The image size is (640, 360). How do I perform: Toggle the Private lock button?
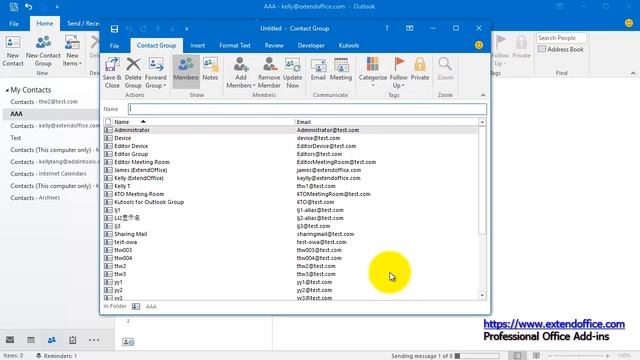[x=420, y=69]
